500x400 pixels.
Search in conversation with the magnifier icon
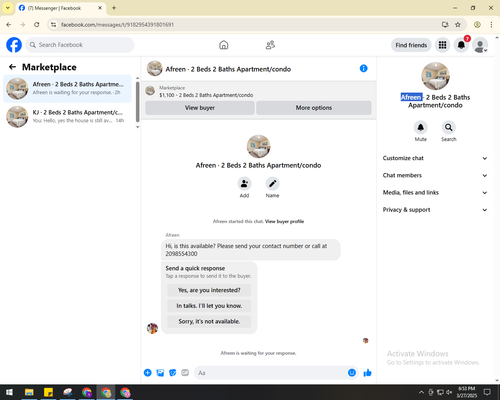(449, 127)
